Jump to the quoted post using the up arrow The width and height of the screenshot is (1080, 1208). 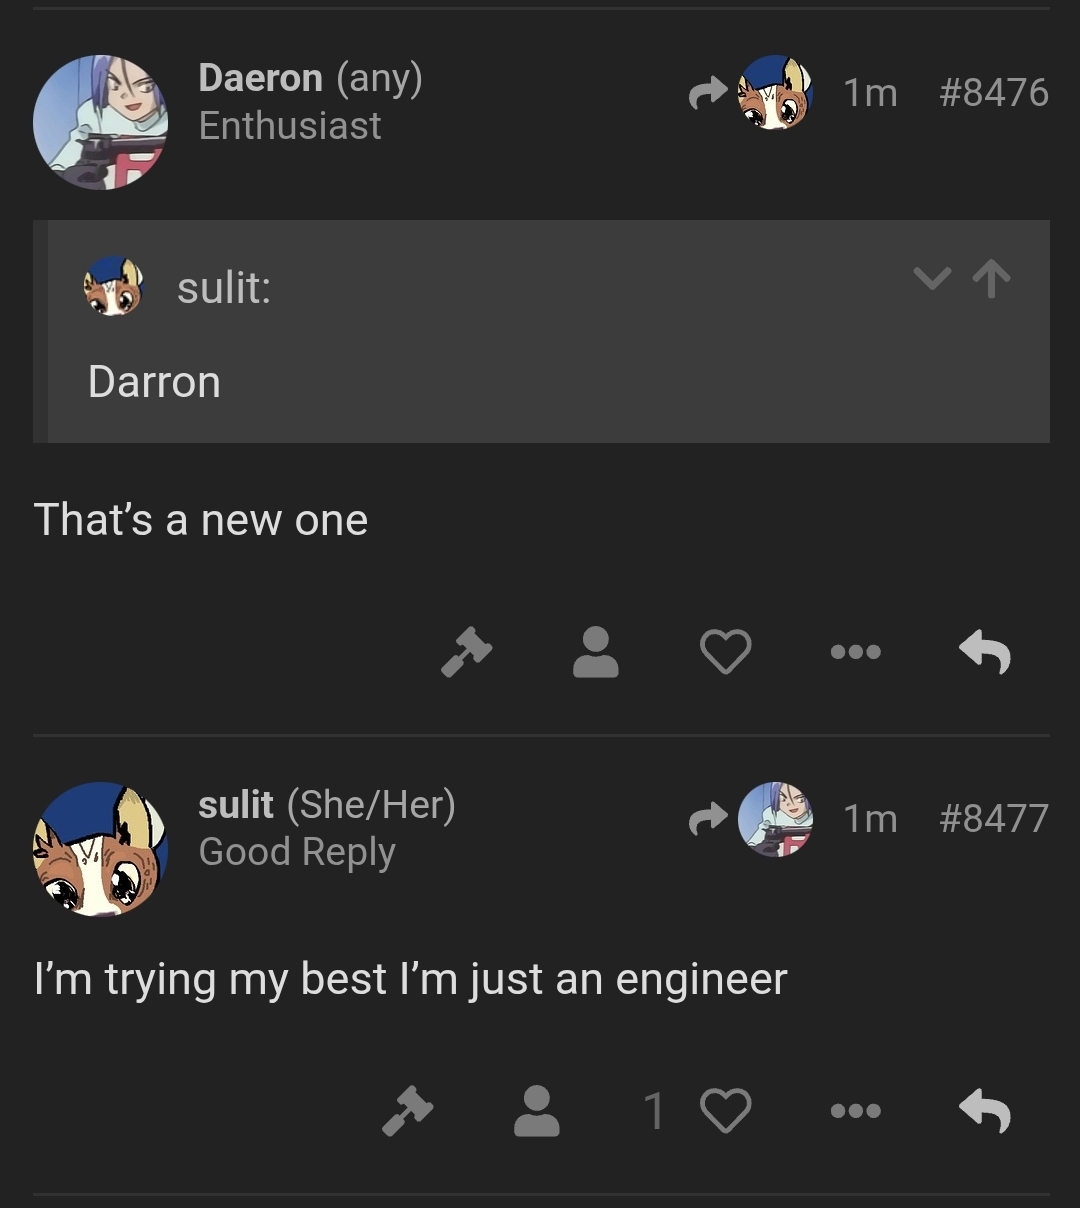coord(991,278)
